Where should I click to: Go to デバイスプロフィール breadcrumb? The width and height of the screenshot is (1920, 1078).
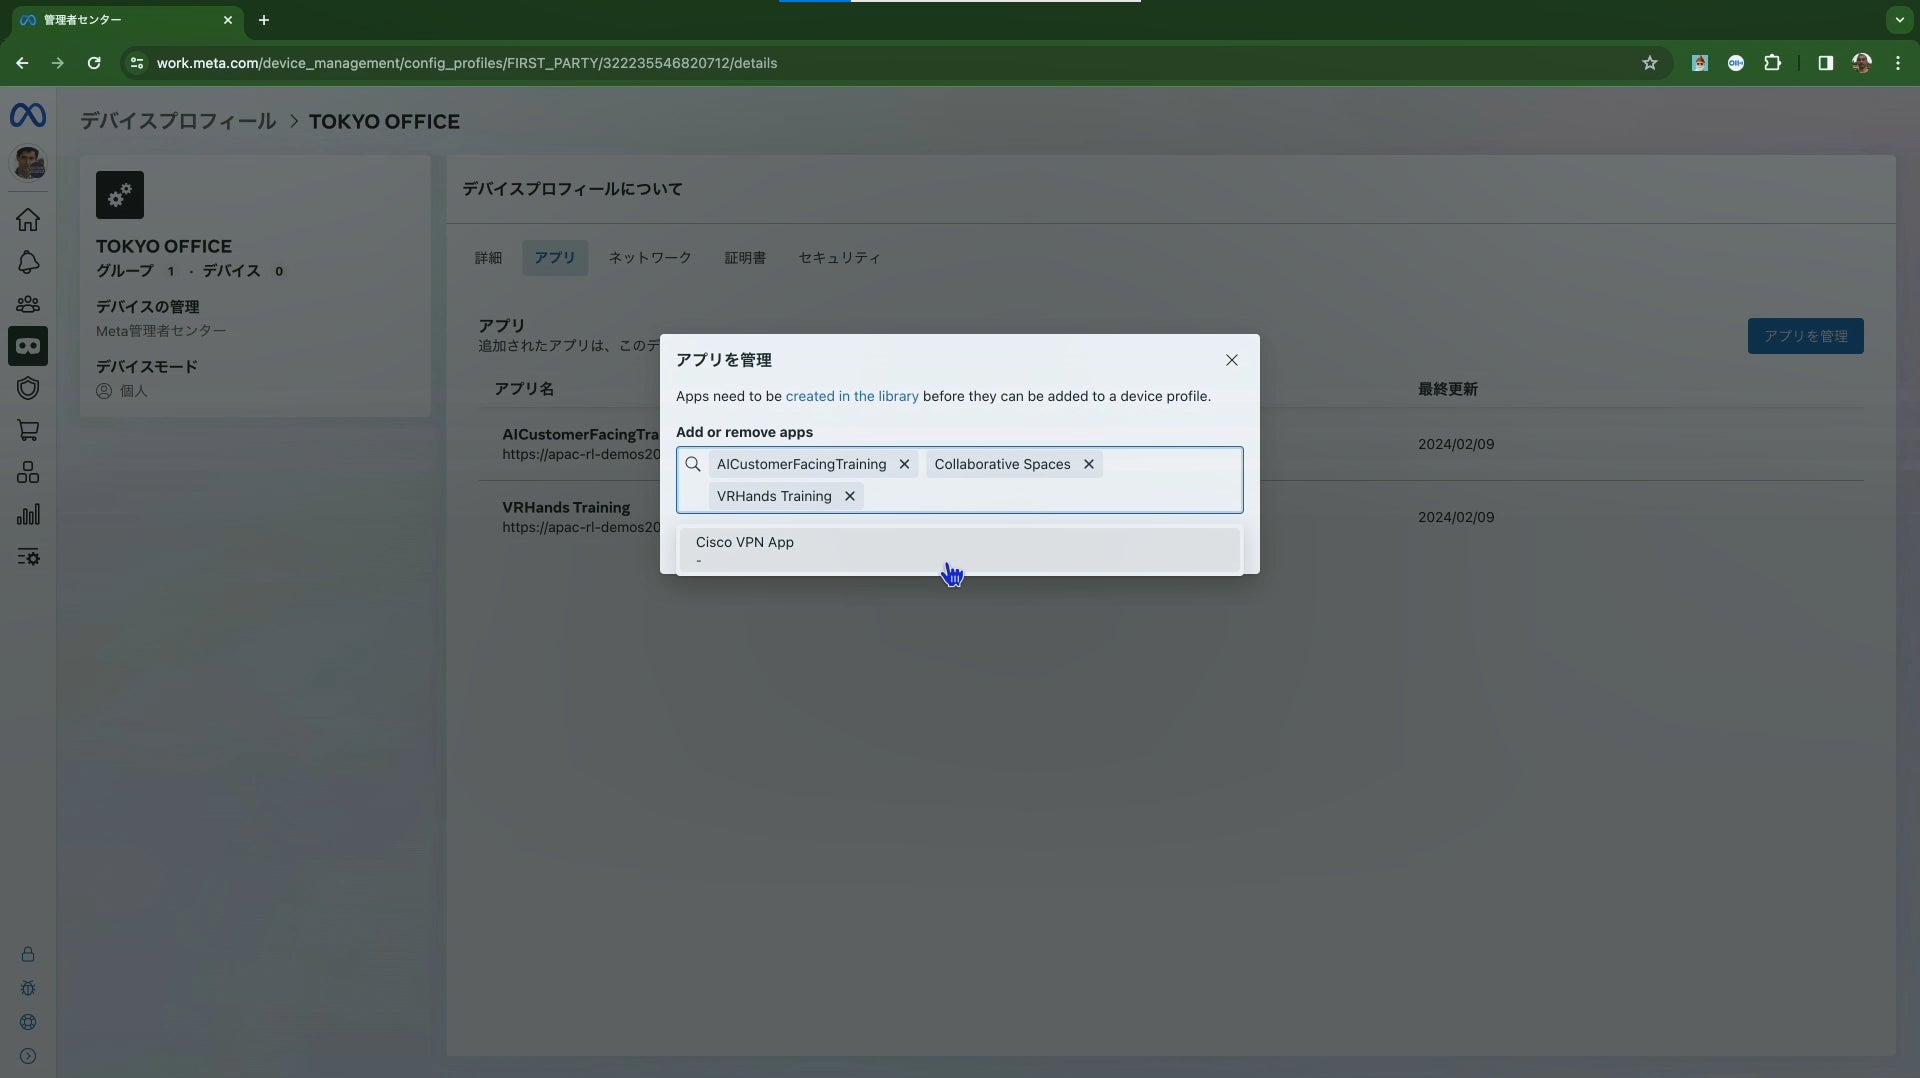click(x=178, y=121)
